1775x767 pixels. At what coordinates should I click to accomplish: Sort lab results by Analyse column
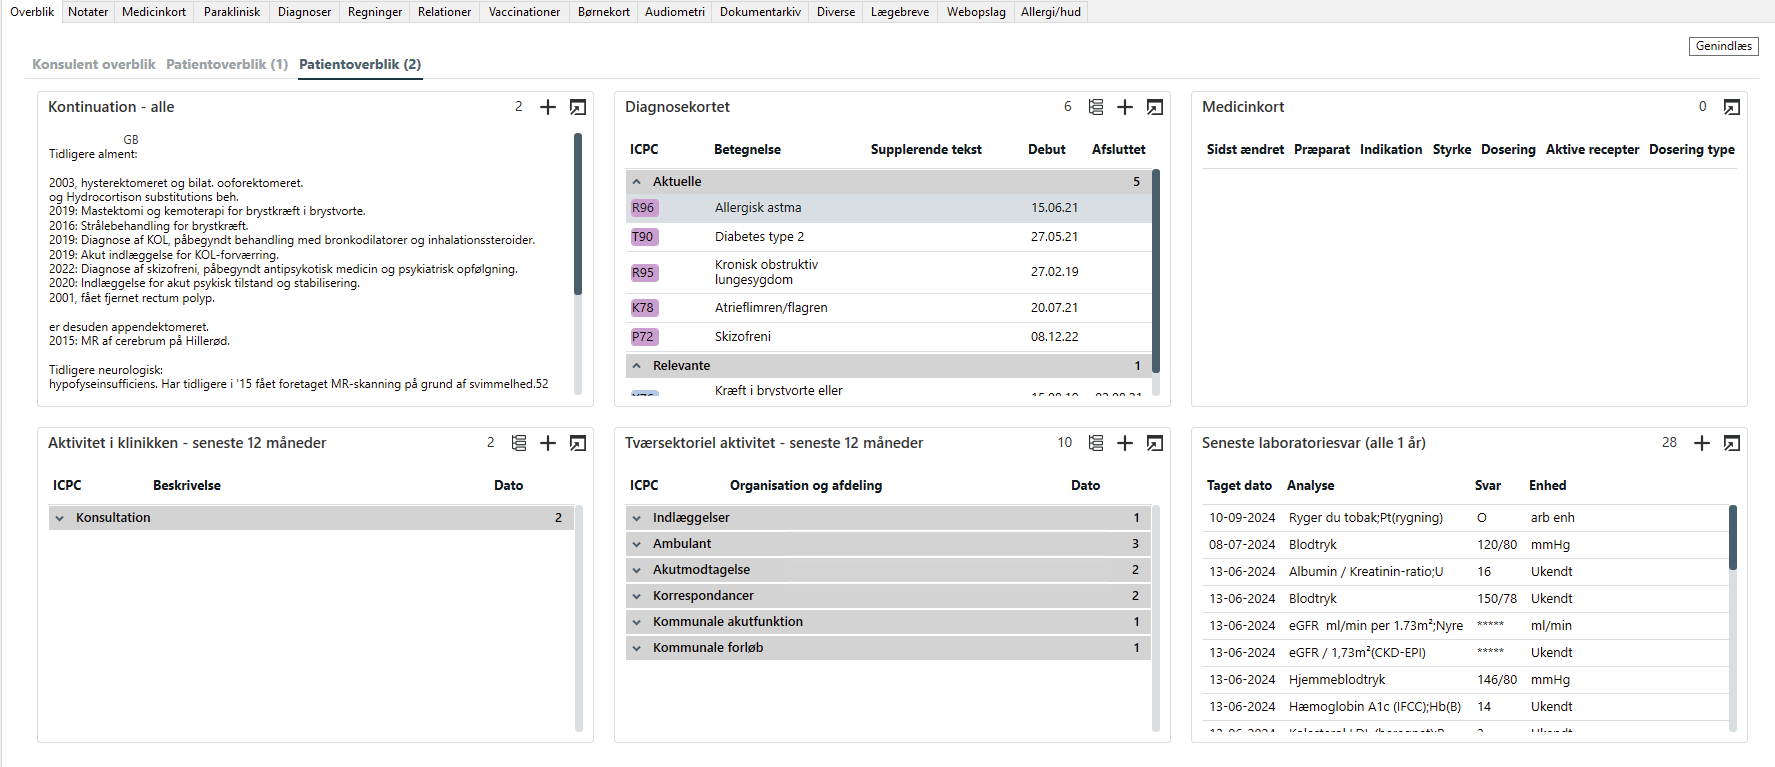point(1310,486)
